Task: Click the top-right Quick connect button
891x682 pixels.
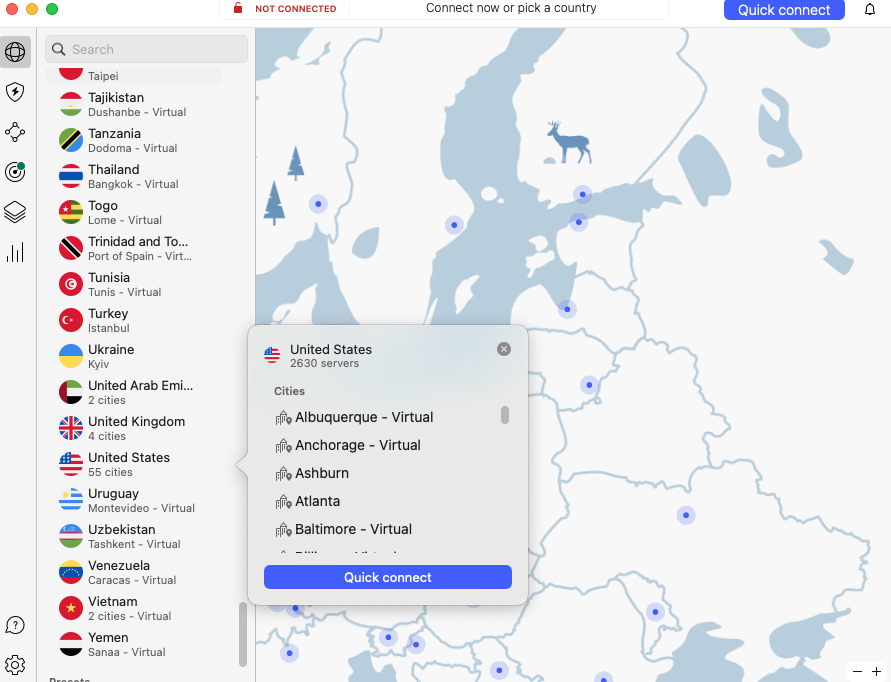Action: pos(784,10)
